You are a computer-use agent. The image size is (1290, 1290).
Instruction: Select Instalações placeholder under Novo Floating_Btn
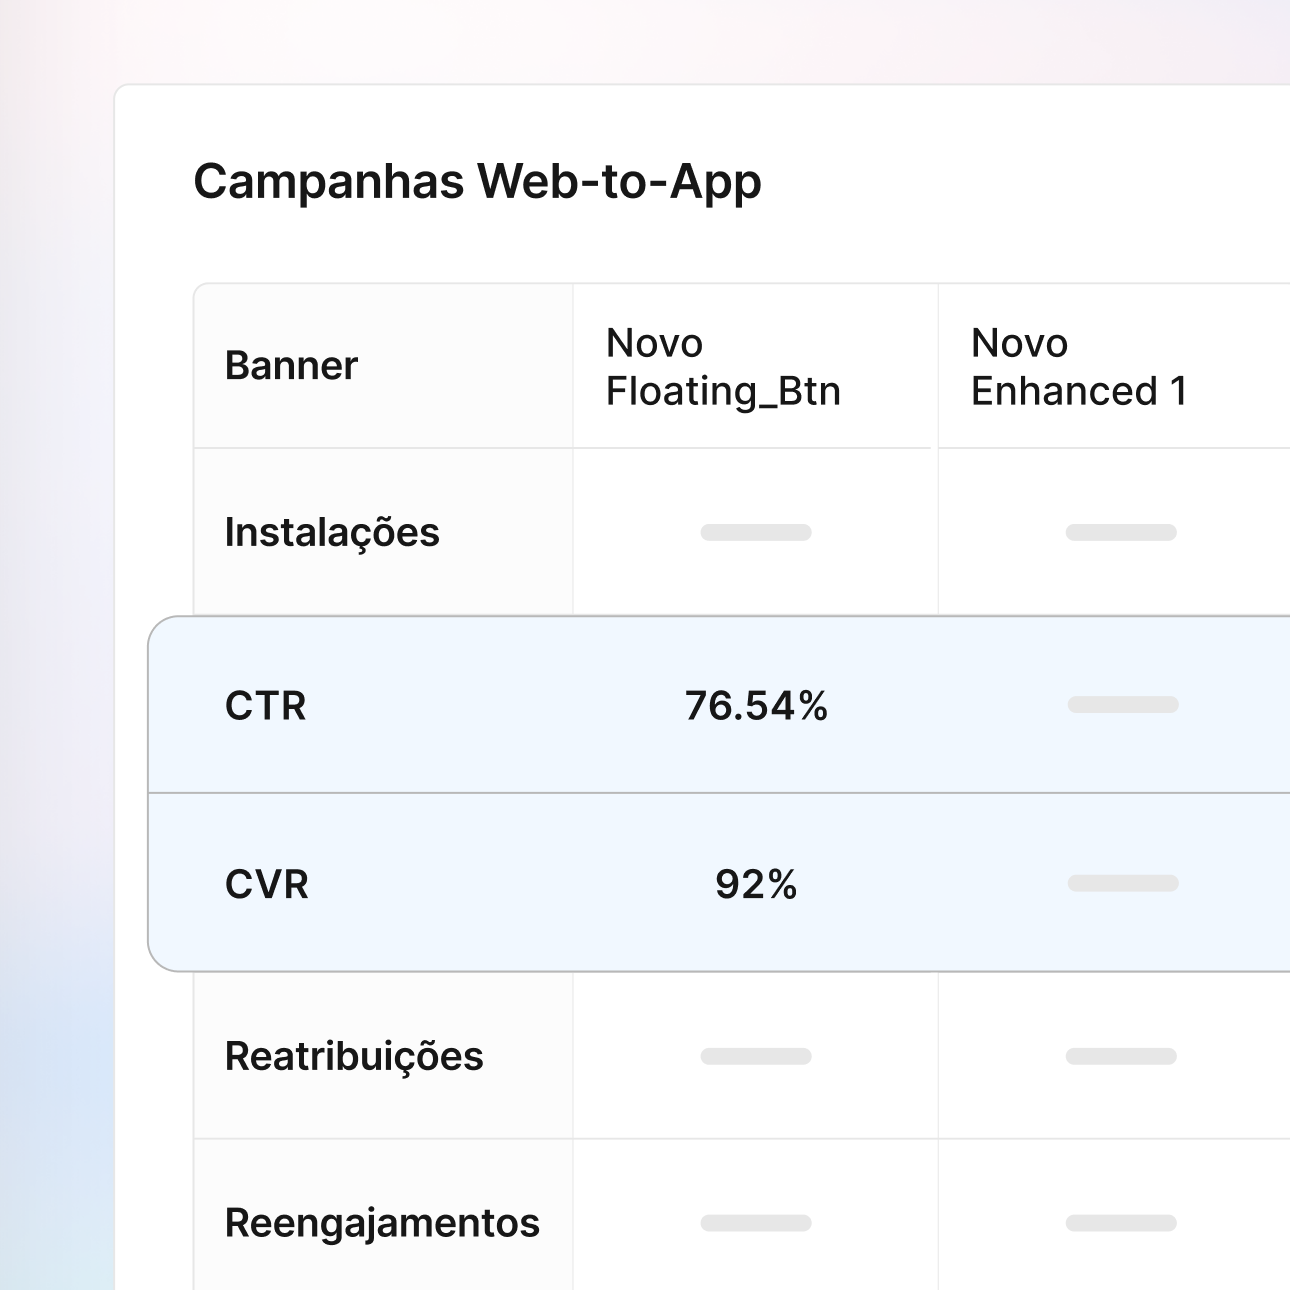(756, 532)
